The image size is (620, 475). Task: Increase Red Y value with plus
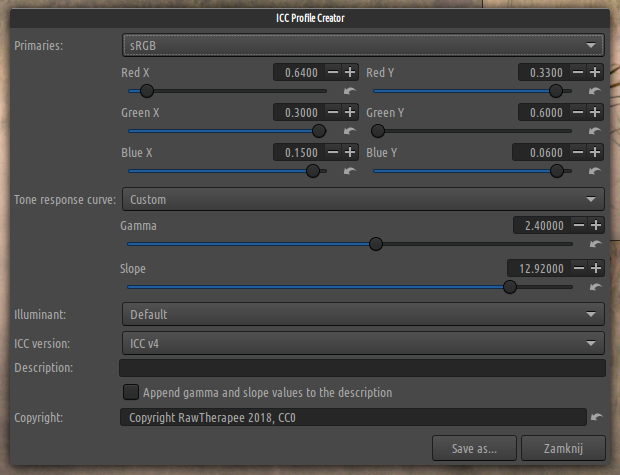595,72
